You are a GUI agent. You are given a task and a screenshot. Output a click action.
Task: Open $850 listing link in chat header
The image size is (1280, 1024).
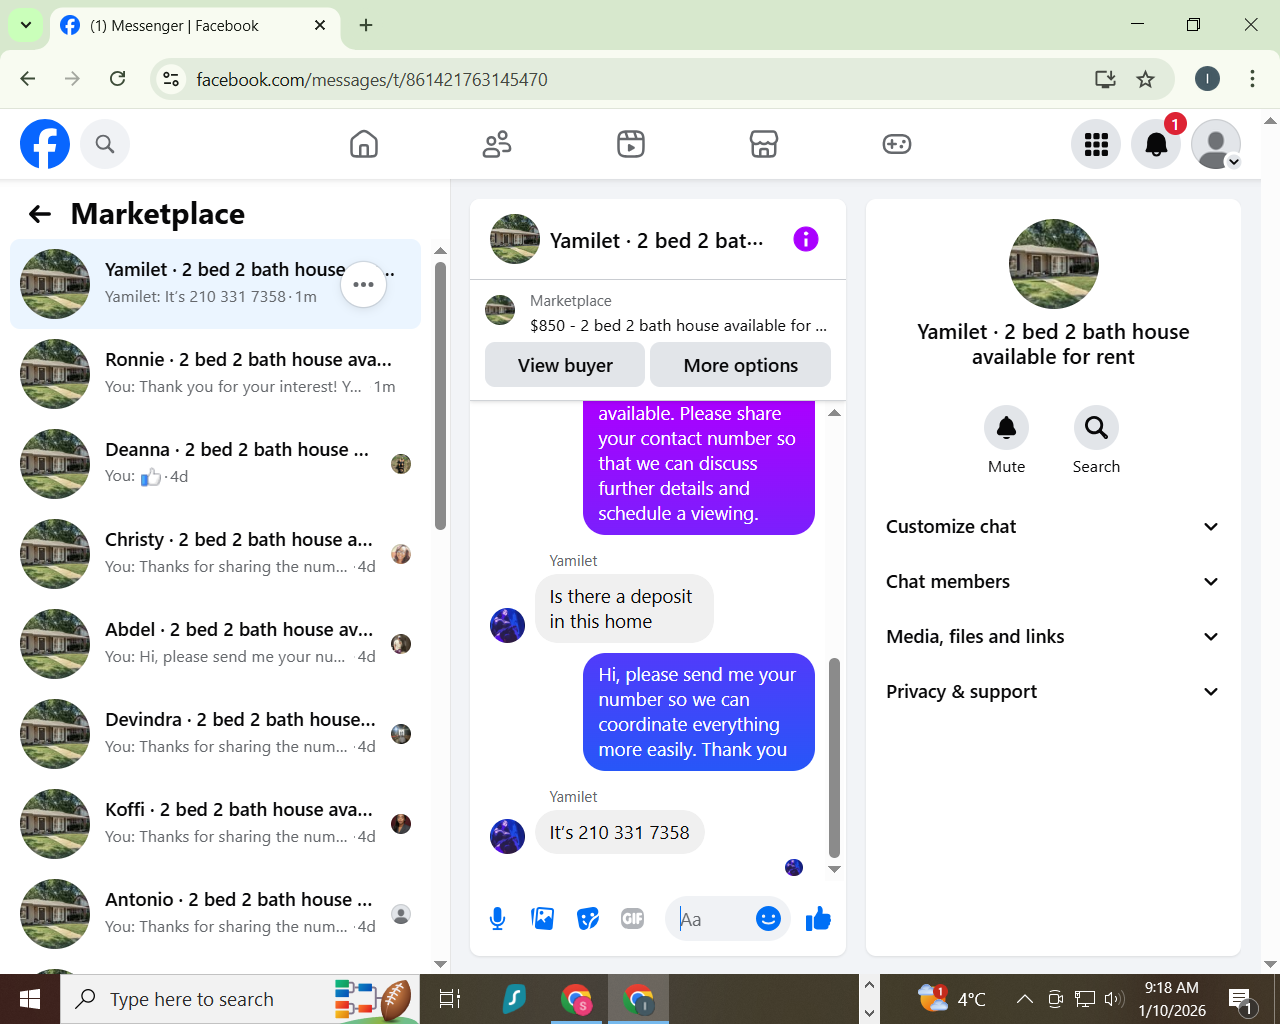(x=678, y=326)
